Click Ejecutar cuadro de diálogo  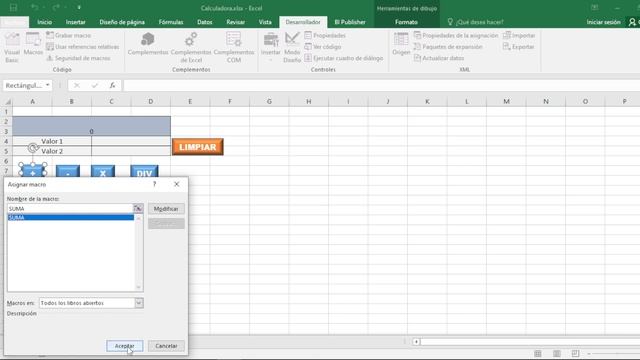[344, 58]
